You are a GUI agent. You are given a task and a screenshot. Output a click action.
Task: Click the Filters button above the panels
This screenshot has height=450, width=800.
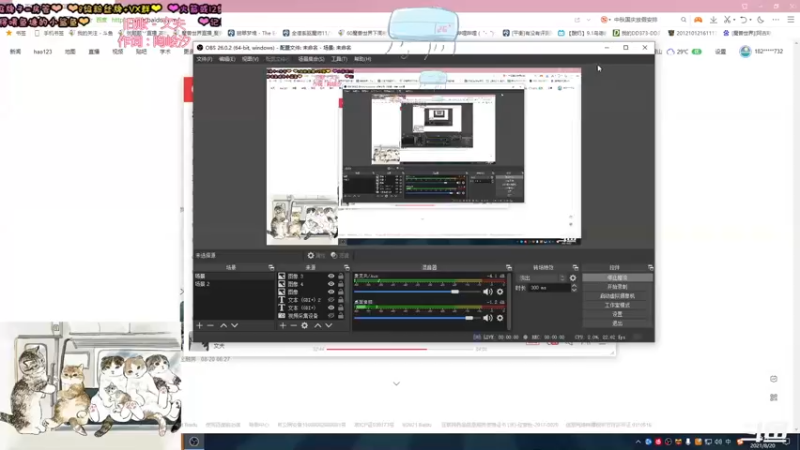click(x=340, y=256)
